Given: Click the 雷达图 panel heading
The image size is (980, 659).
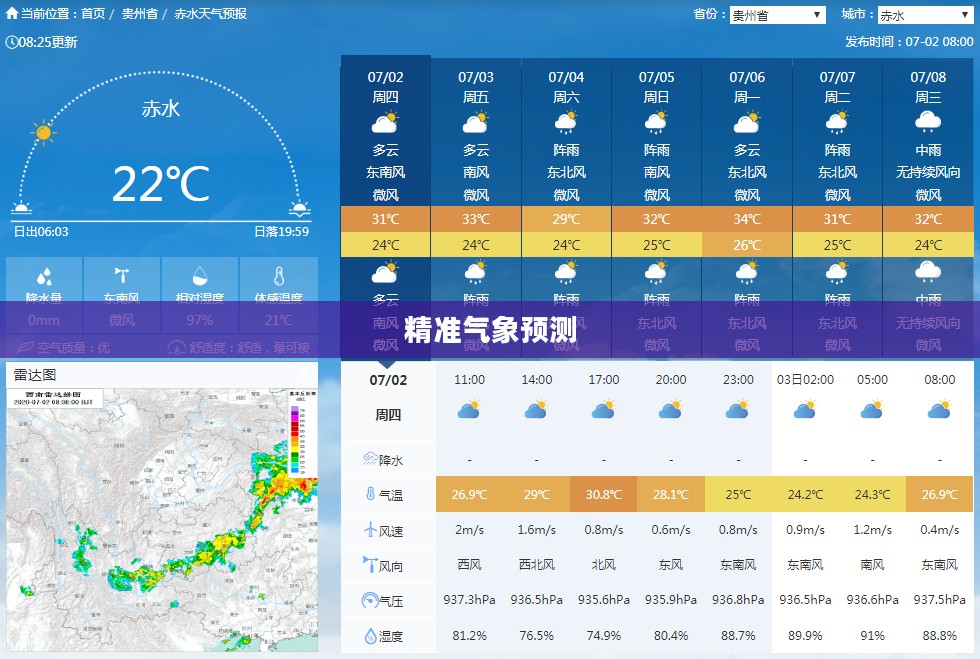Looking at the screenshot, I should (35, 375).
